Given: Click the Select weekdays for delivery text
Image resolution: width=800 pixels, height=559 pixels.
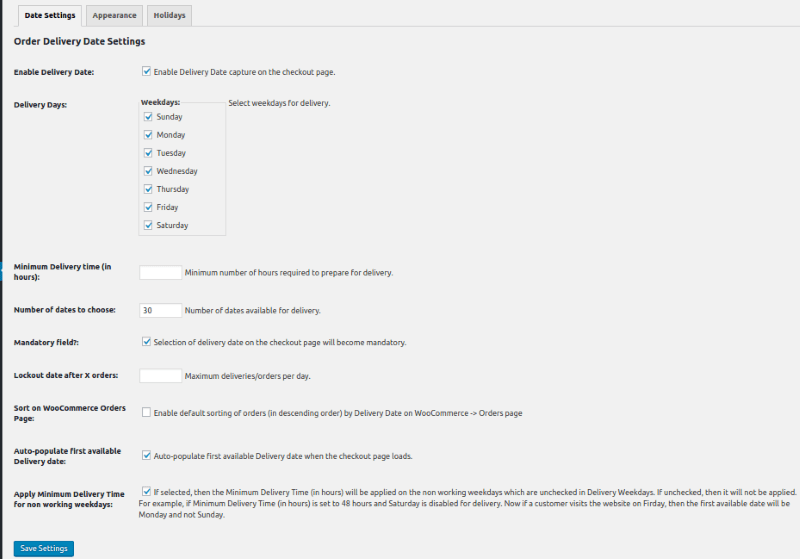Looking at the screenshot, I should (x=279, y=103).
